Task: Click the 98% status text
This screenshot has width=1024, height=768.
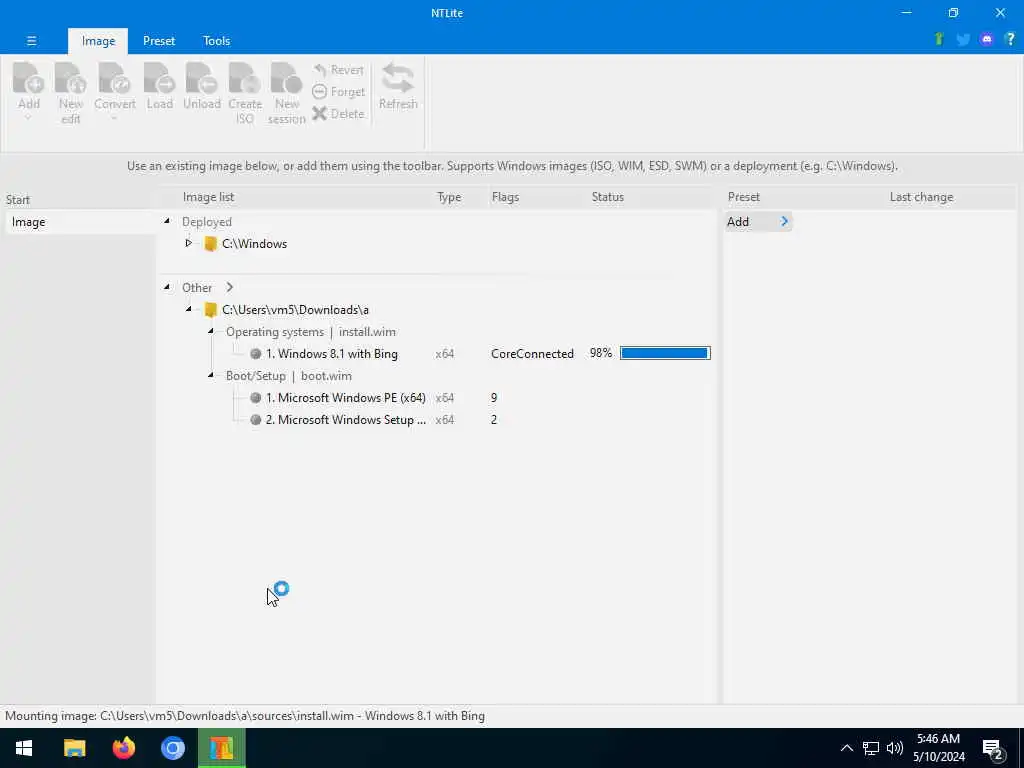Action: tap(601, 353)
